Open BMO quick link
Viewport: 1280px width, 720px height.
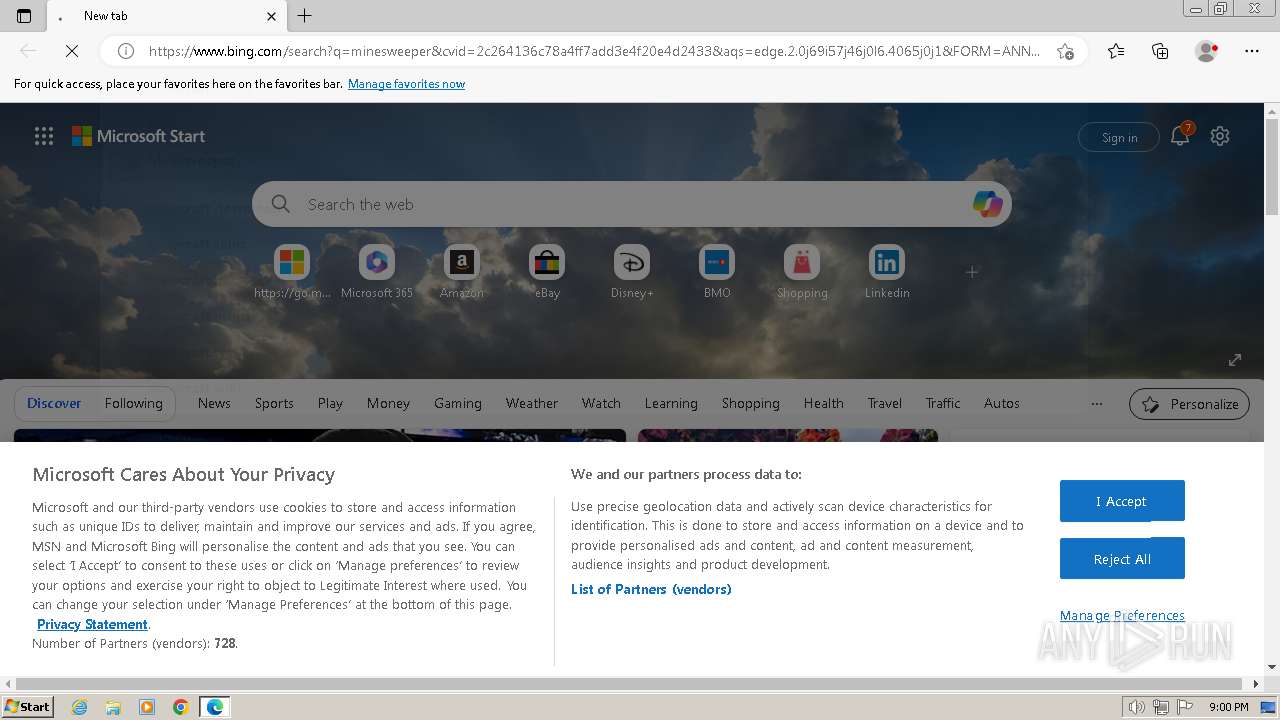[x=717, y=272]
